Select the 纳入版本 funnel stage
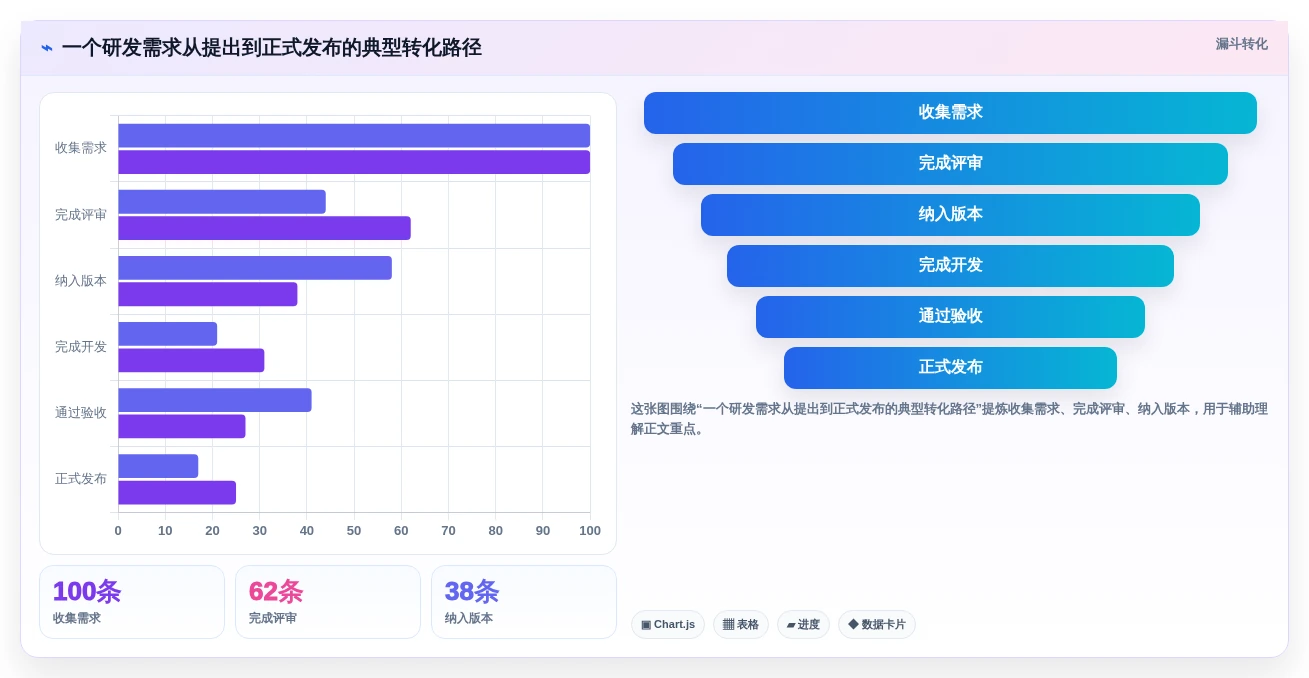This screenshot has width=1309, height=678. pos(950,215)
